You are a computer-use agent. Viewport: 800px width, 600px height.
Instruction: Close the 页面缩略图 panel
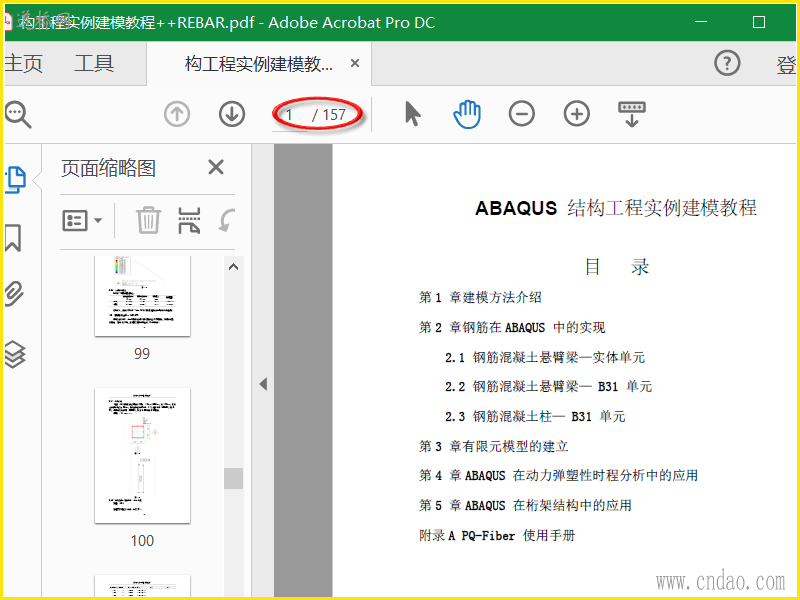(216, 167)
